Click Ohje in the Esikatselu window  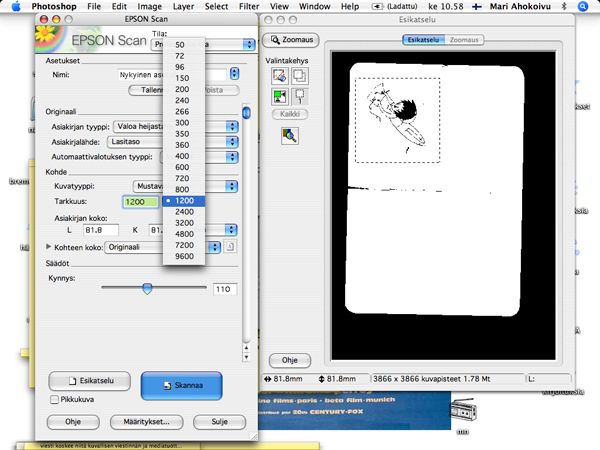(290, 360)
